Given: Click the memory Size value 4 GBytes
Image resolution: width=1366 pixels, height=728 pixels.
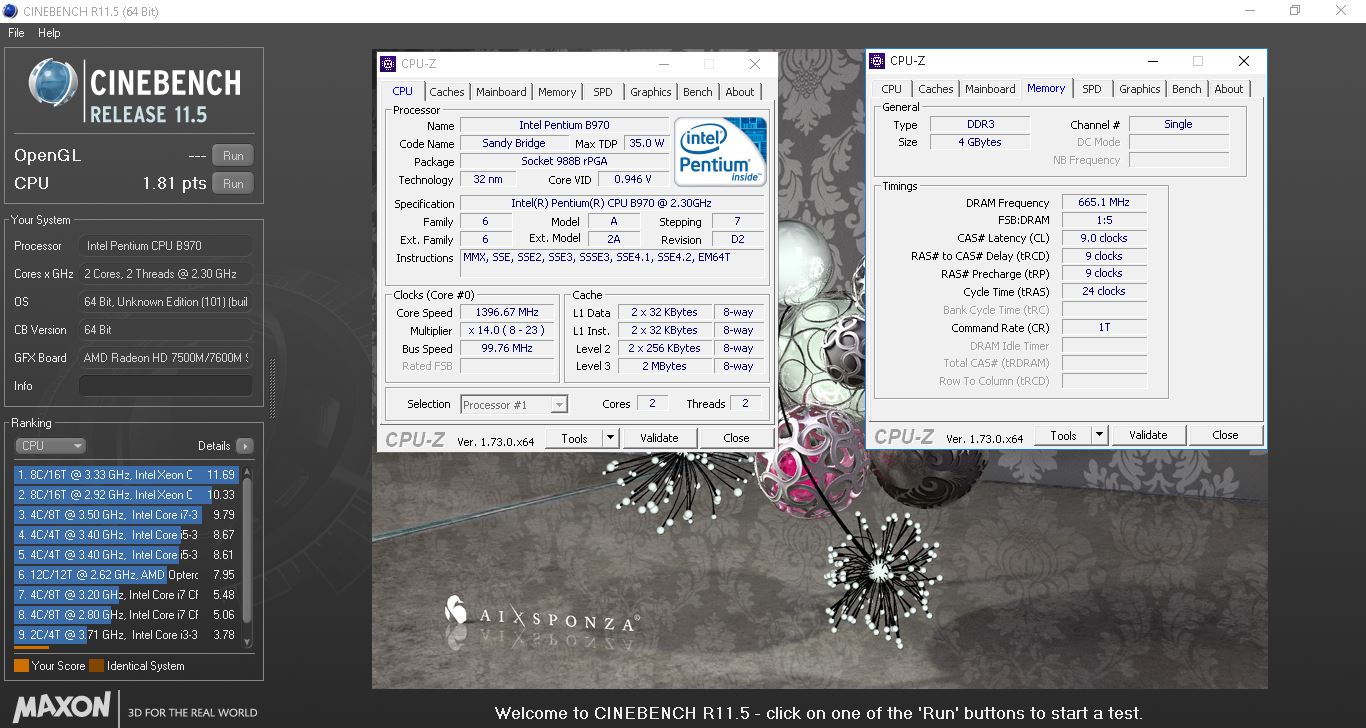Looking at the screenshot, I should coord(979,143).
